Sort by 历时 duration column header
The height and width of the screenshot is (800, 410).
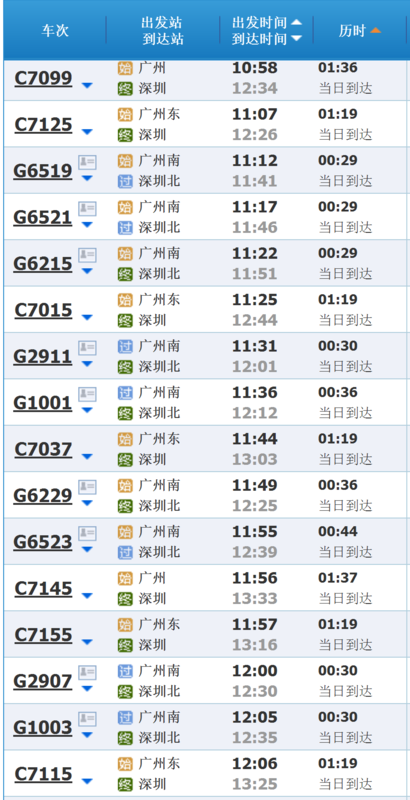coord(360,31)
